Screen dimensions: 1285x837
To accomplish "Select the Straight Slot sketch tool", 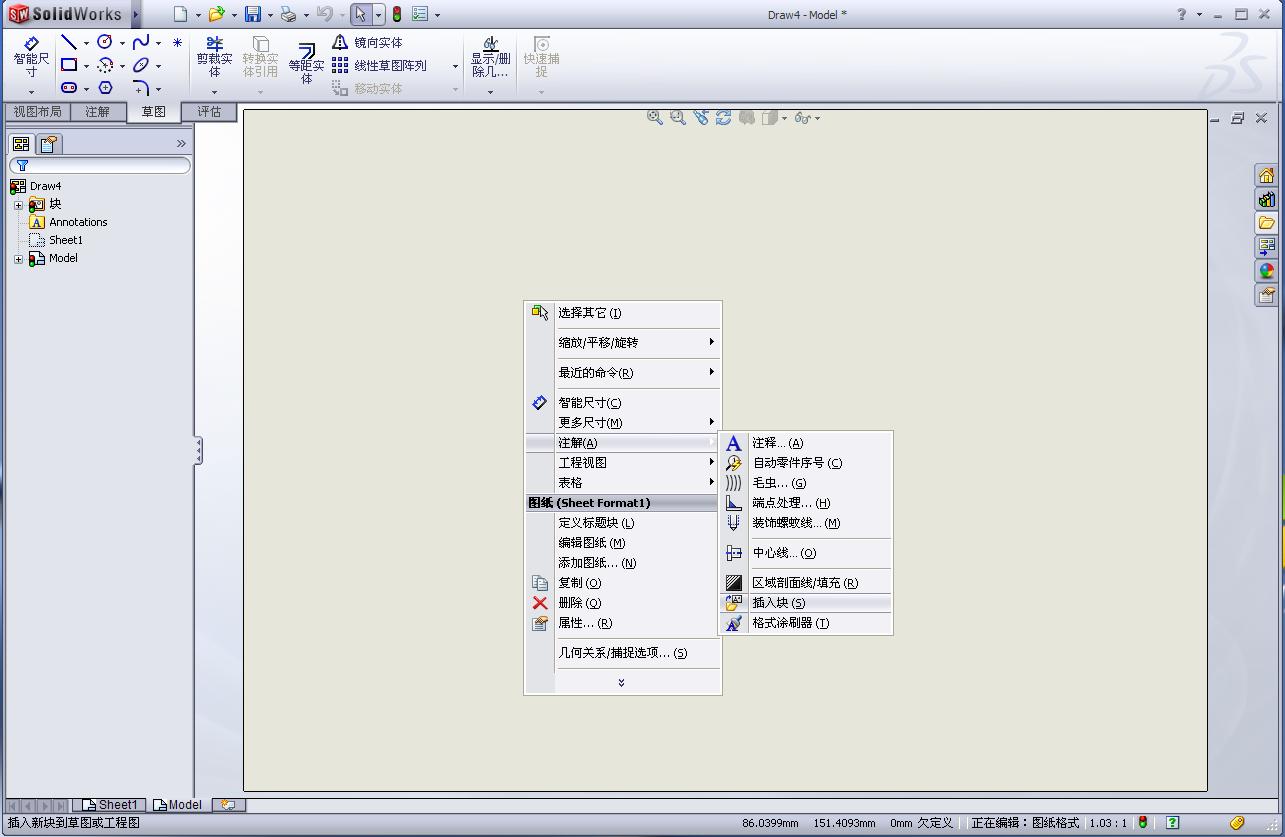I will (x=69, y=88).
